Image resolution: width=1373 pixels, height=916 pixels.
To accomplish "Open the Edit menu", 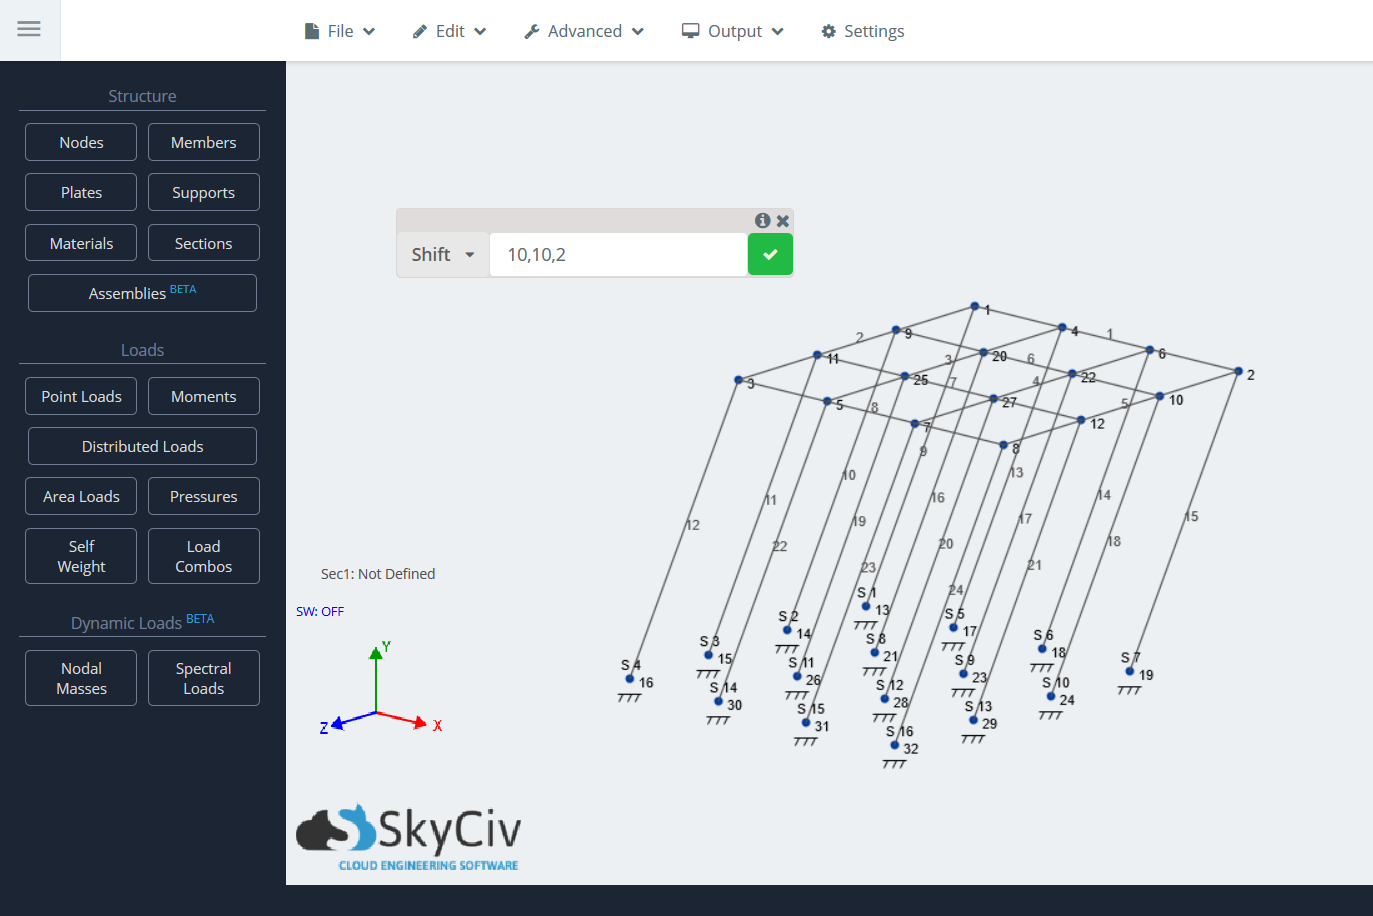I will click(x=449, y=31).
